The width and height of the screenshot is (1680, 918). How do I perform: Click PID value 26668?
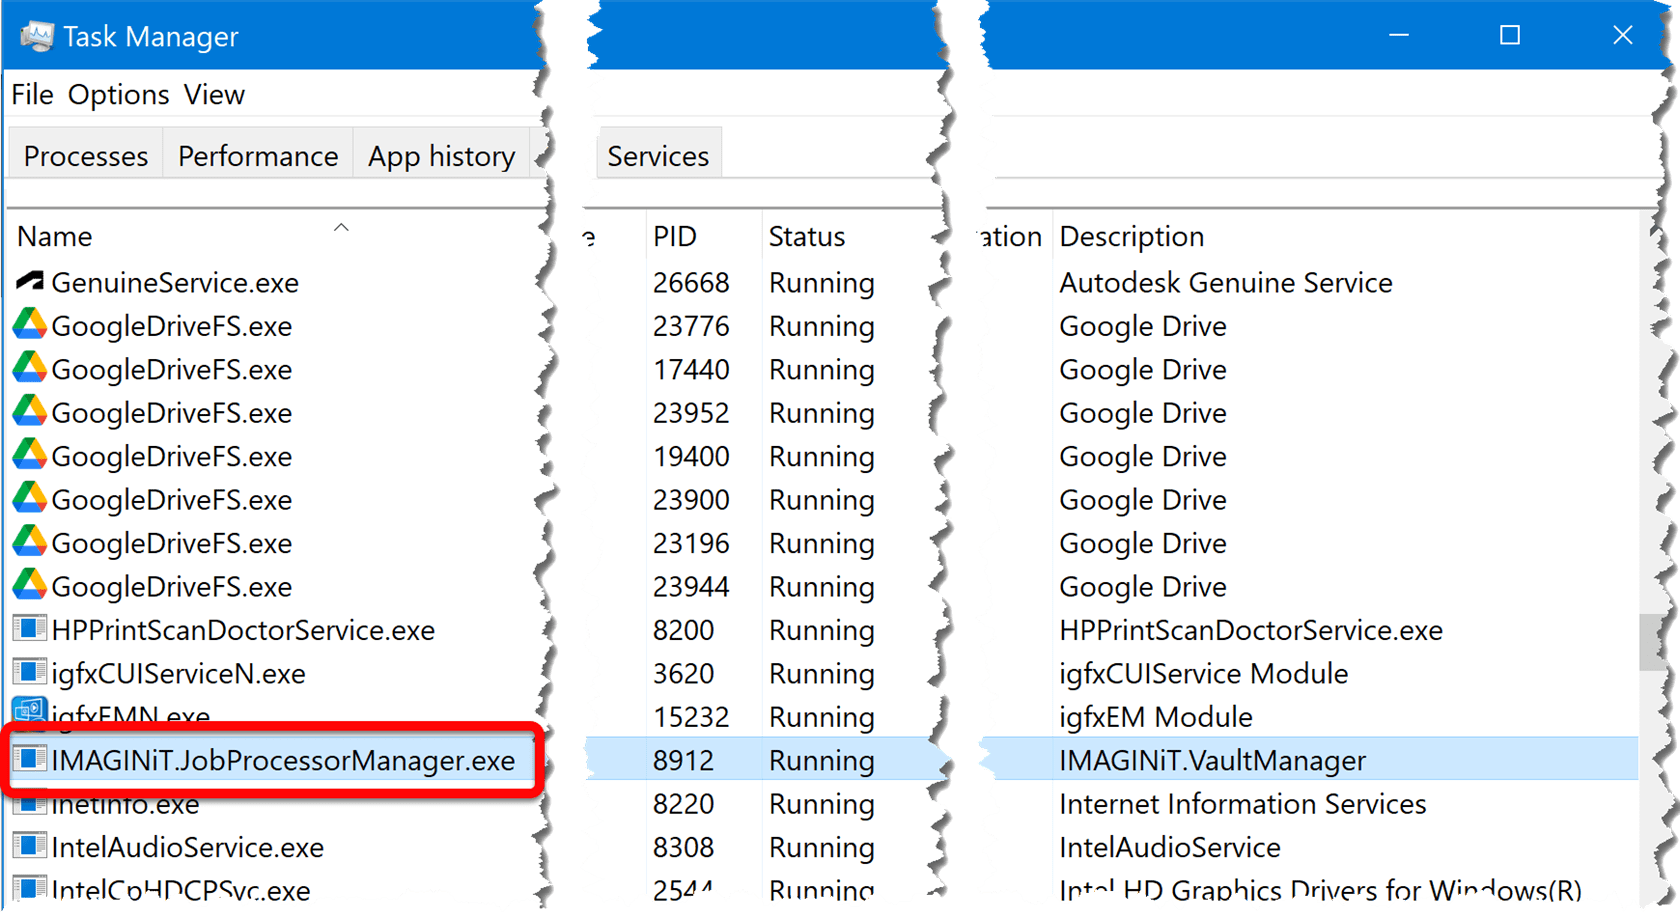[x=691, y=282]
